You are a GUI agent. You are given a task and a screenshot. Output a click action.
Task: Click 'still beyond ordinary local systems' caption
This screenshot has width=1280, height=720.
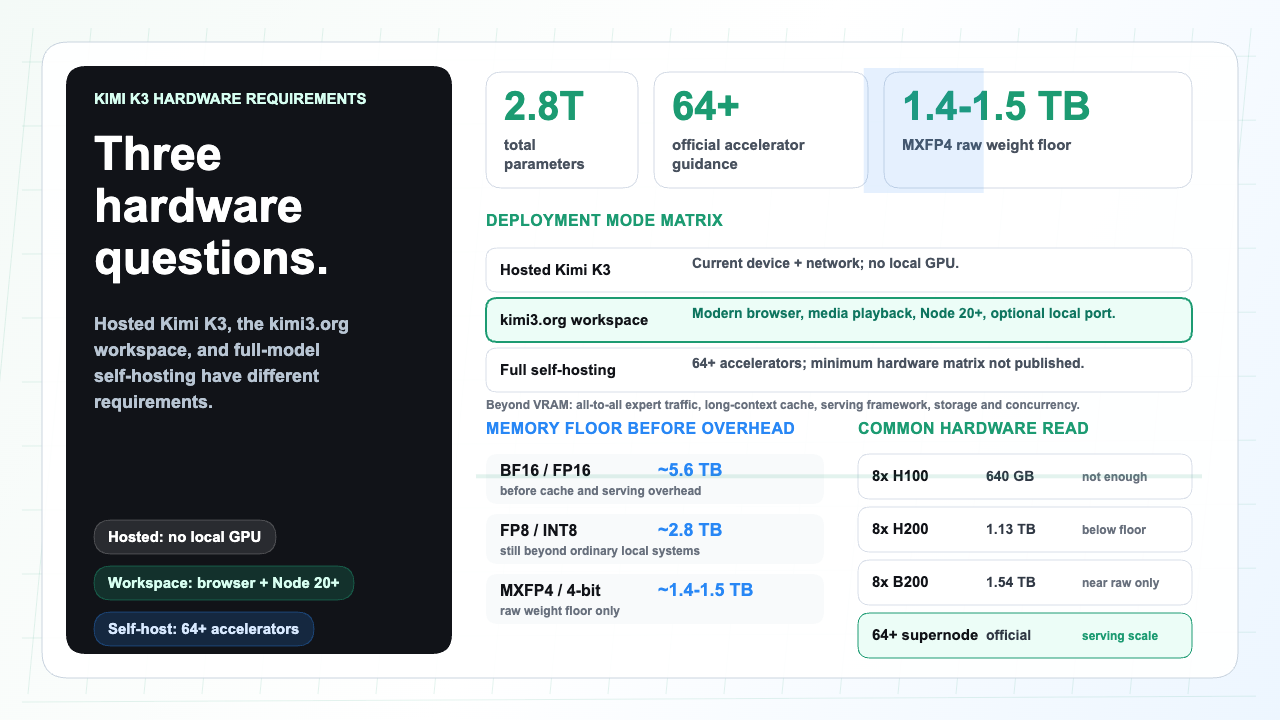click(599, 551)
